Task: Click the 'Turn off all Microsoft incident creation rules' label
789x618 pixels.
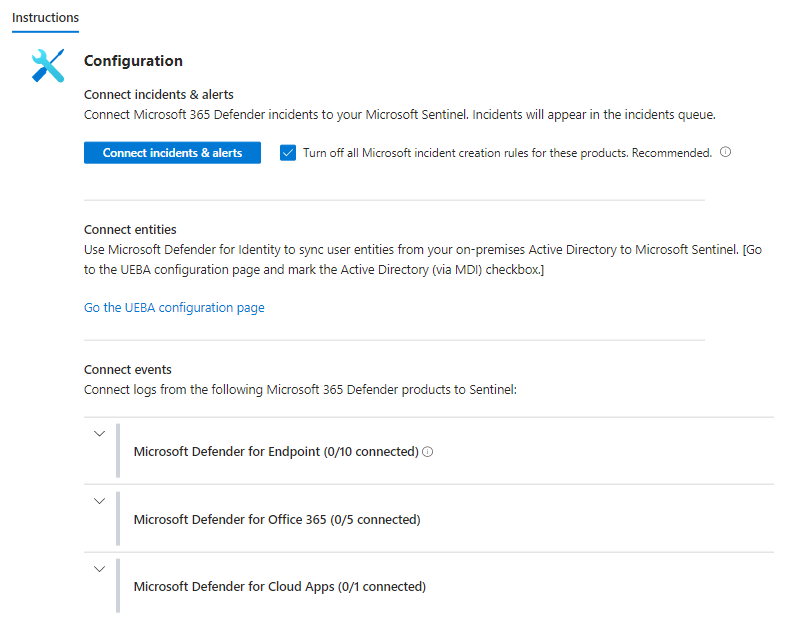Action: pyautogui.click(x=507, y=153)
